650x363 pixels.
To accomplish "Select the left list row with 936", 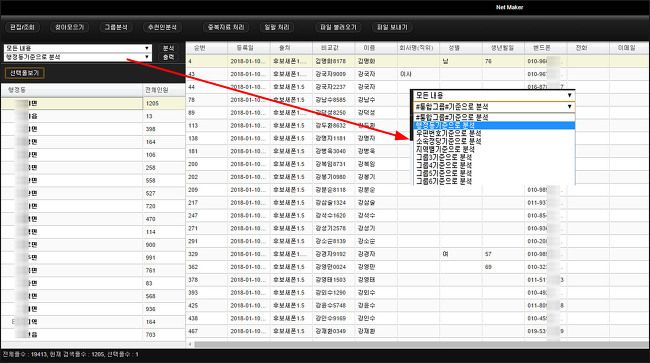I will [x=93, y=309].
